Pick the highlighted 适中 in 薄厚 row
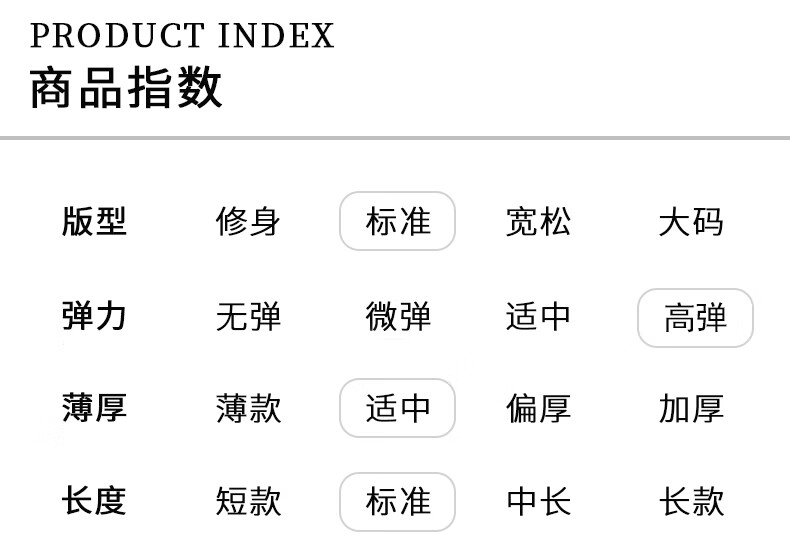Viewport: 790px width, 557px height. pyautogui.click(x=398, y=408)
